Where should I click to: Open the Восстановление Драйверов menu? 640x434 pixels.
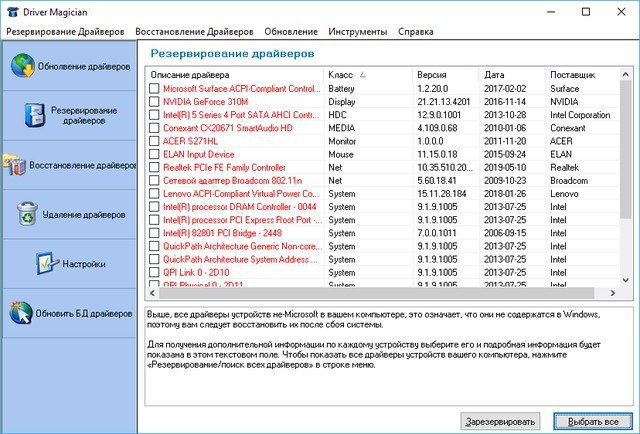coord(194,32)
